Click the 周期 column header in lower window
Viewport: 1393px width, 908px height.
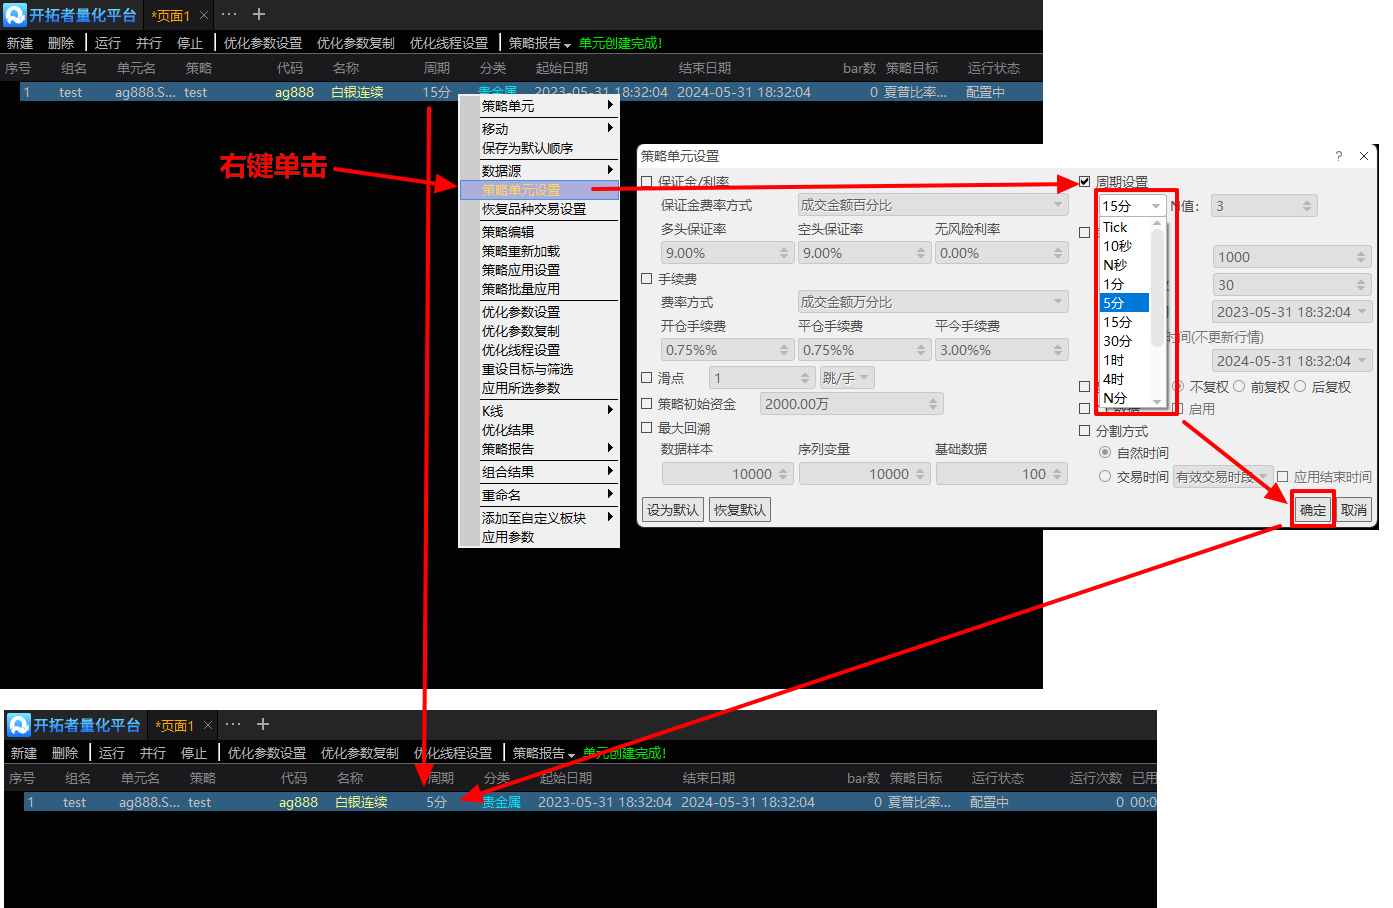click(x=440, y=778)
